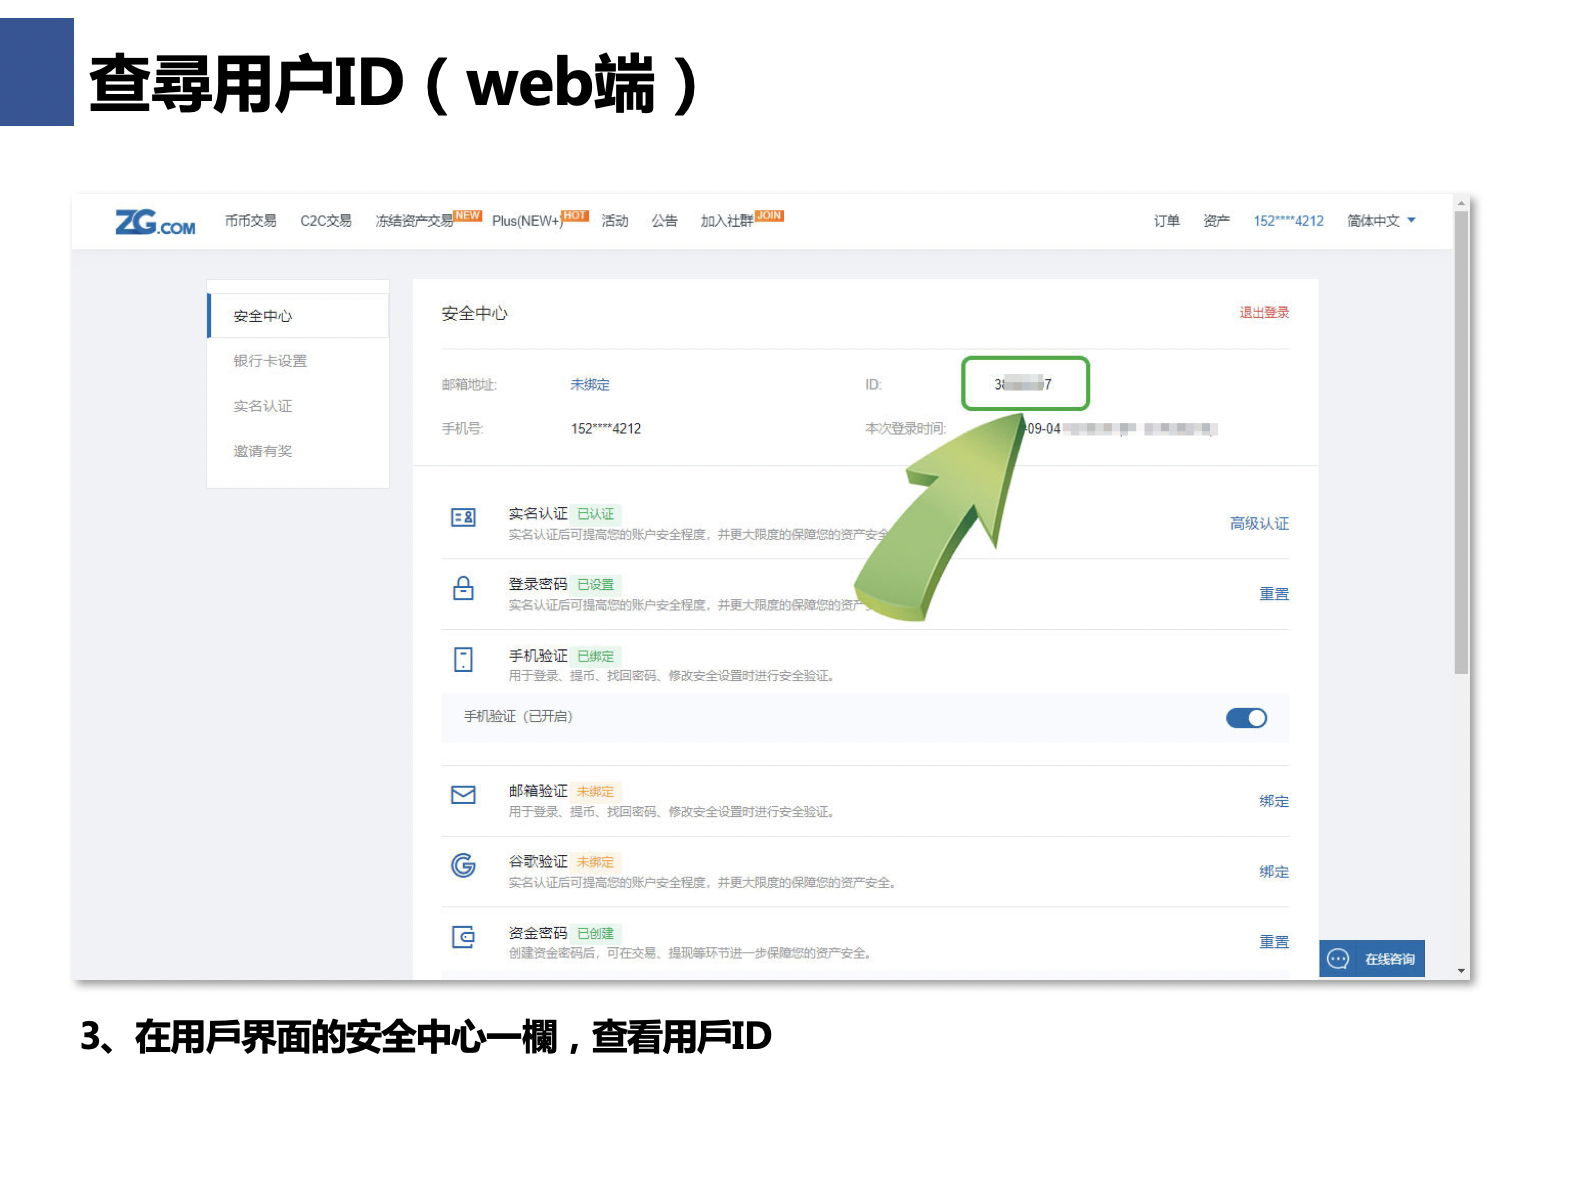Image resolution: width=1574 pixels, height=1178 pixels.
Task: Open the 152****4212 account menu
Action: [x=1288, y=221]
